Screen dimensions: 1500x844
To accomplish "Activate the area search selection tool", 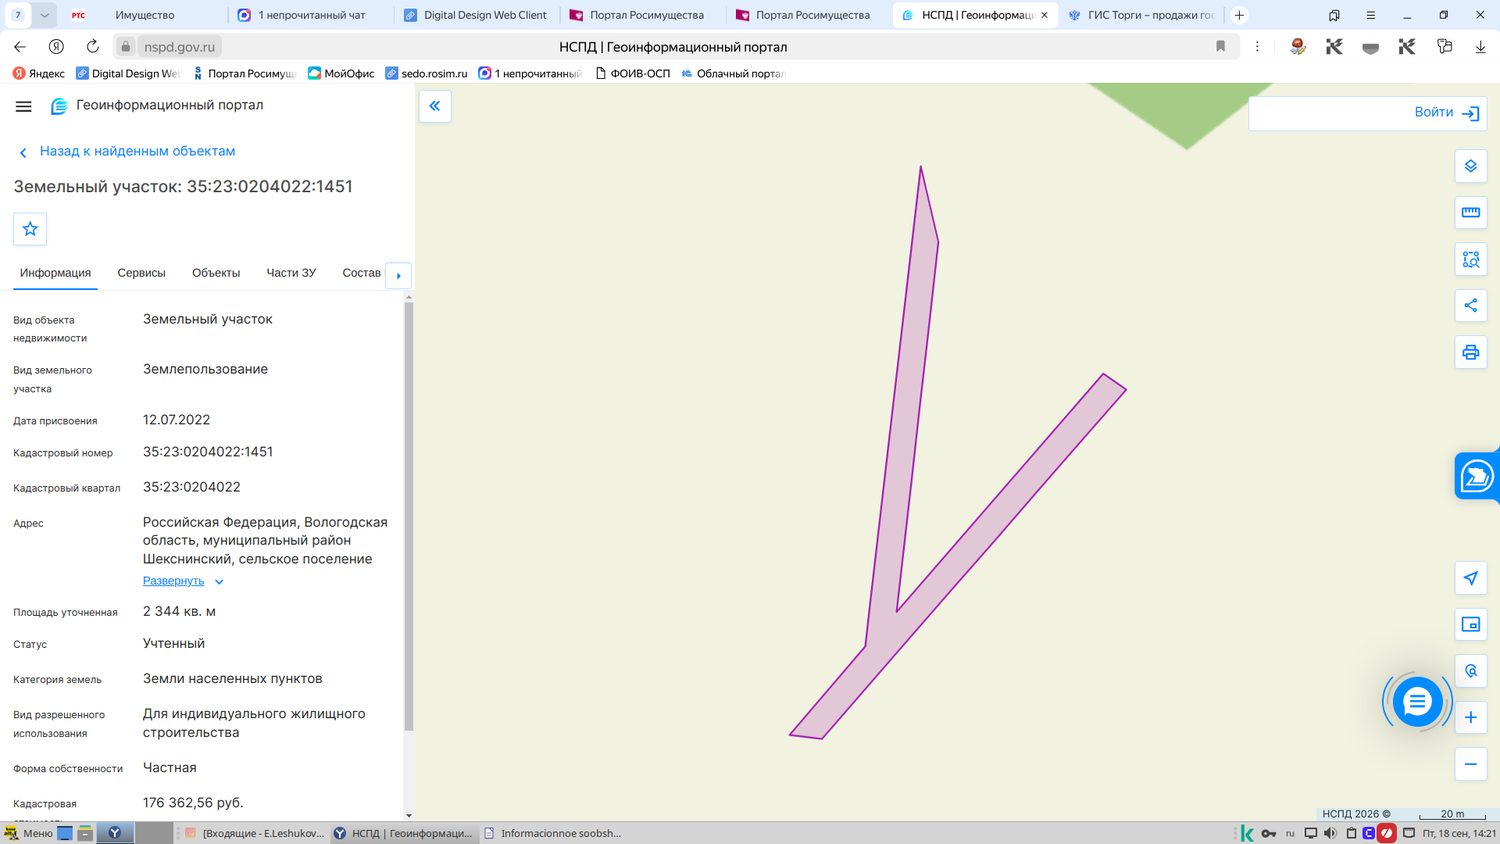I will coord(1470,259).
